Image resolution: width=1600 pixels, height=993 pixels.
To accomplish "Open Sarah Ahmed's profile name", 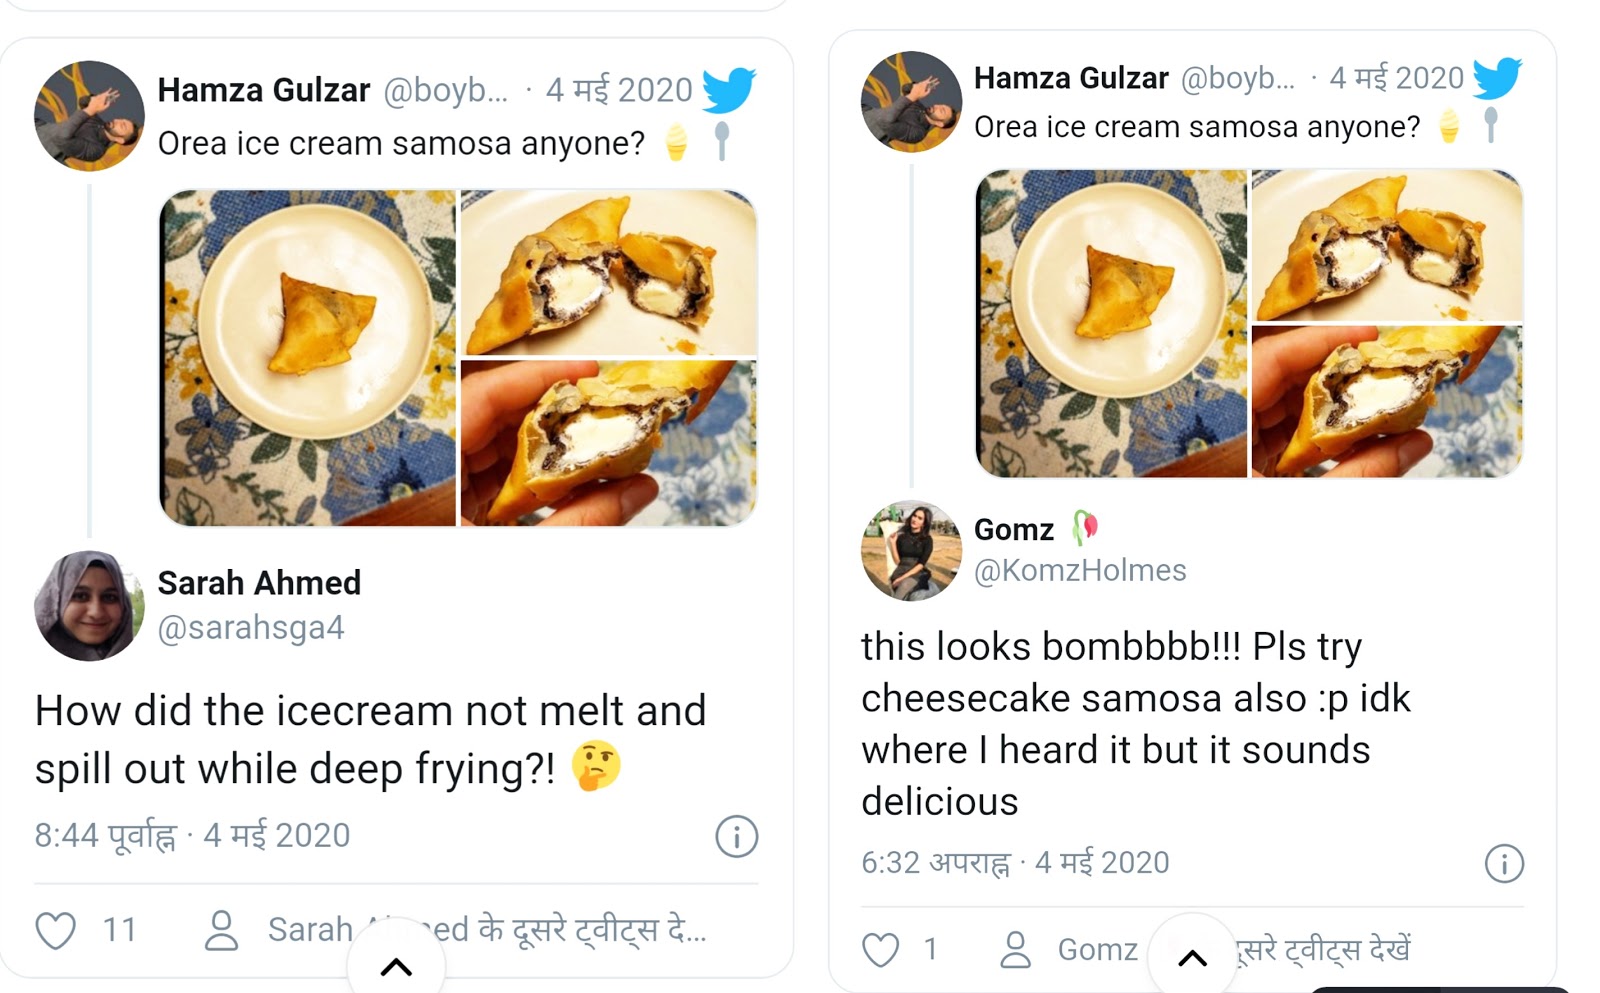I will [x=259, y=583].
